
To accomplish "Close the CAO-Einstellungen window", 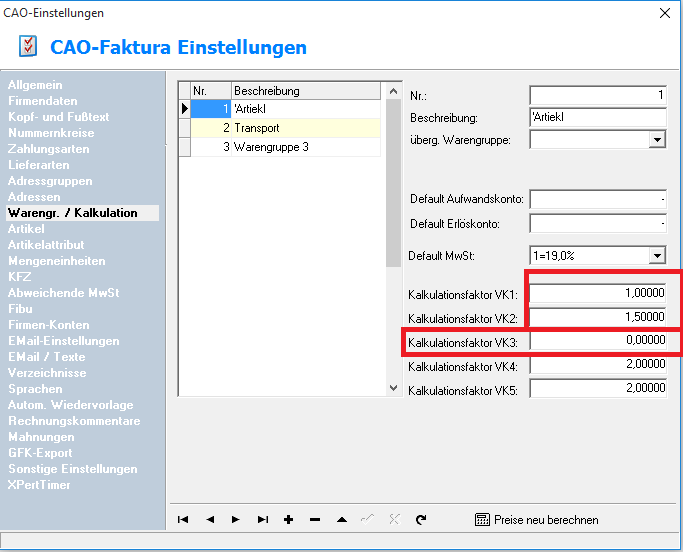I will click(665, 14).
